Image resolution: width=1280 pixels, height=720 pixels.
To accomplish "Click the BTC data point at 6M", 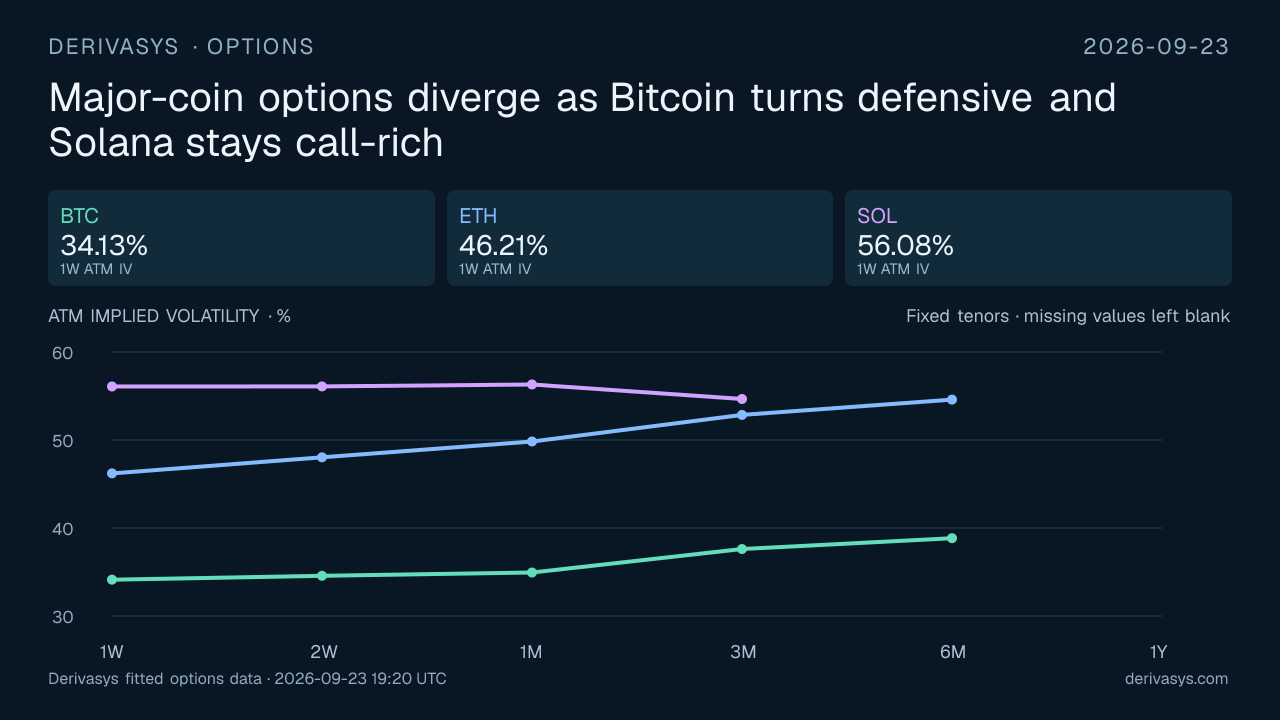I will pyautogui.click(x=952, y=538).
